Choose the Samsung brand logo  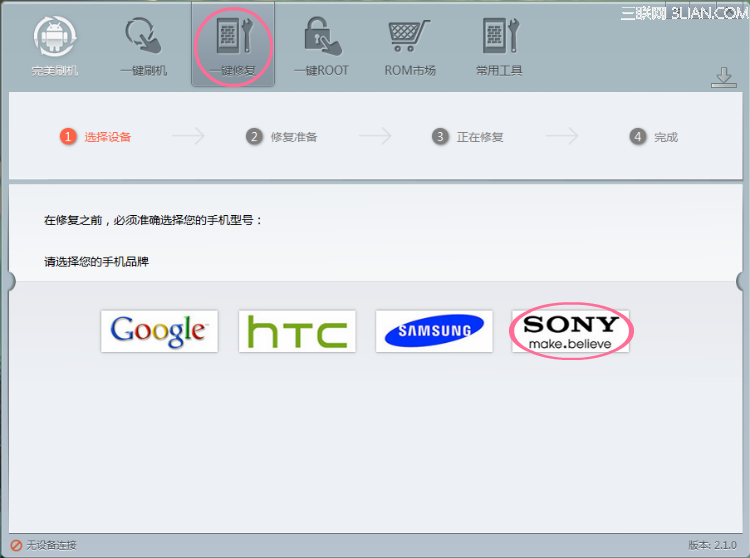pyautogui.click(x=434, y=331)
